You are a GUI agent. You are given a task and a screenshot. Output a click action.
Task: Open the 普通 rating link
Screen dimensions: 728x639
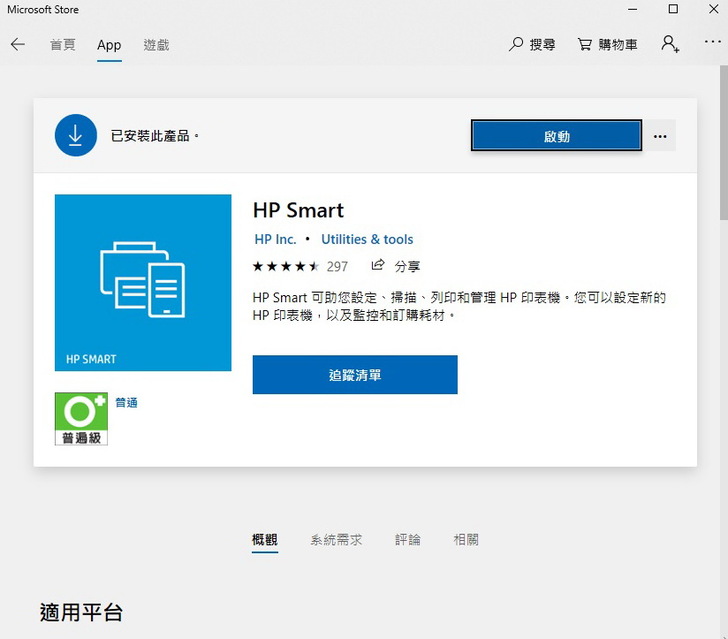click(x=126, y=402)
